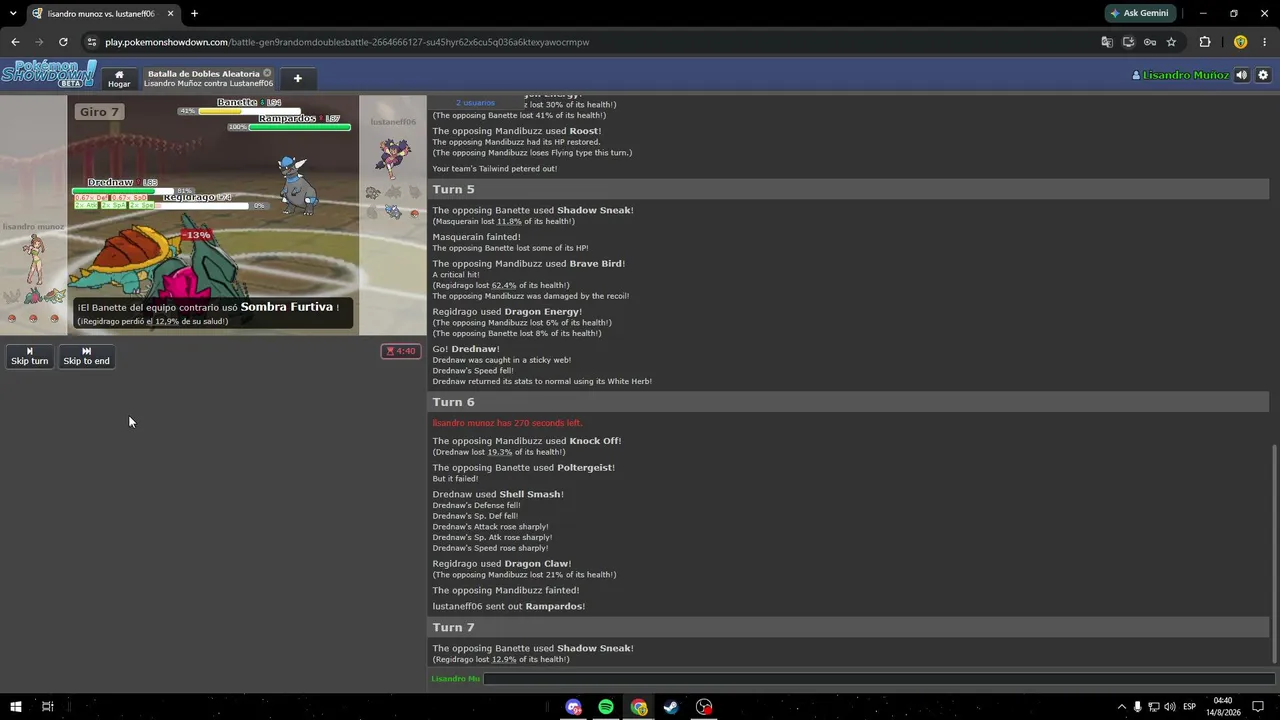Open the Hogar home tab

coord(119,78)
